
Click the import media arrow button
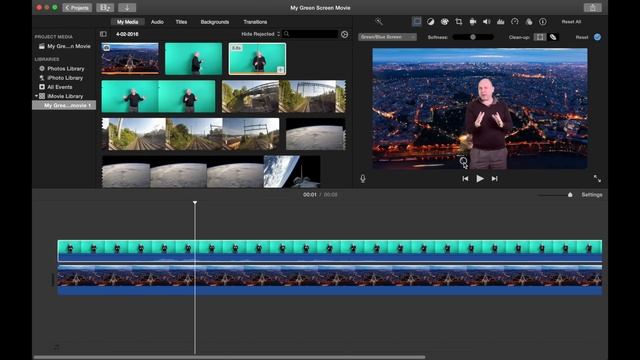pos(127,7)
